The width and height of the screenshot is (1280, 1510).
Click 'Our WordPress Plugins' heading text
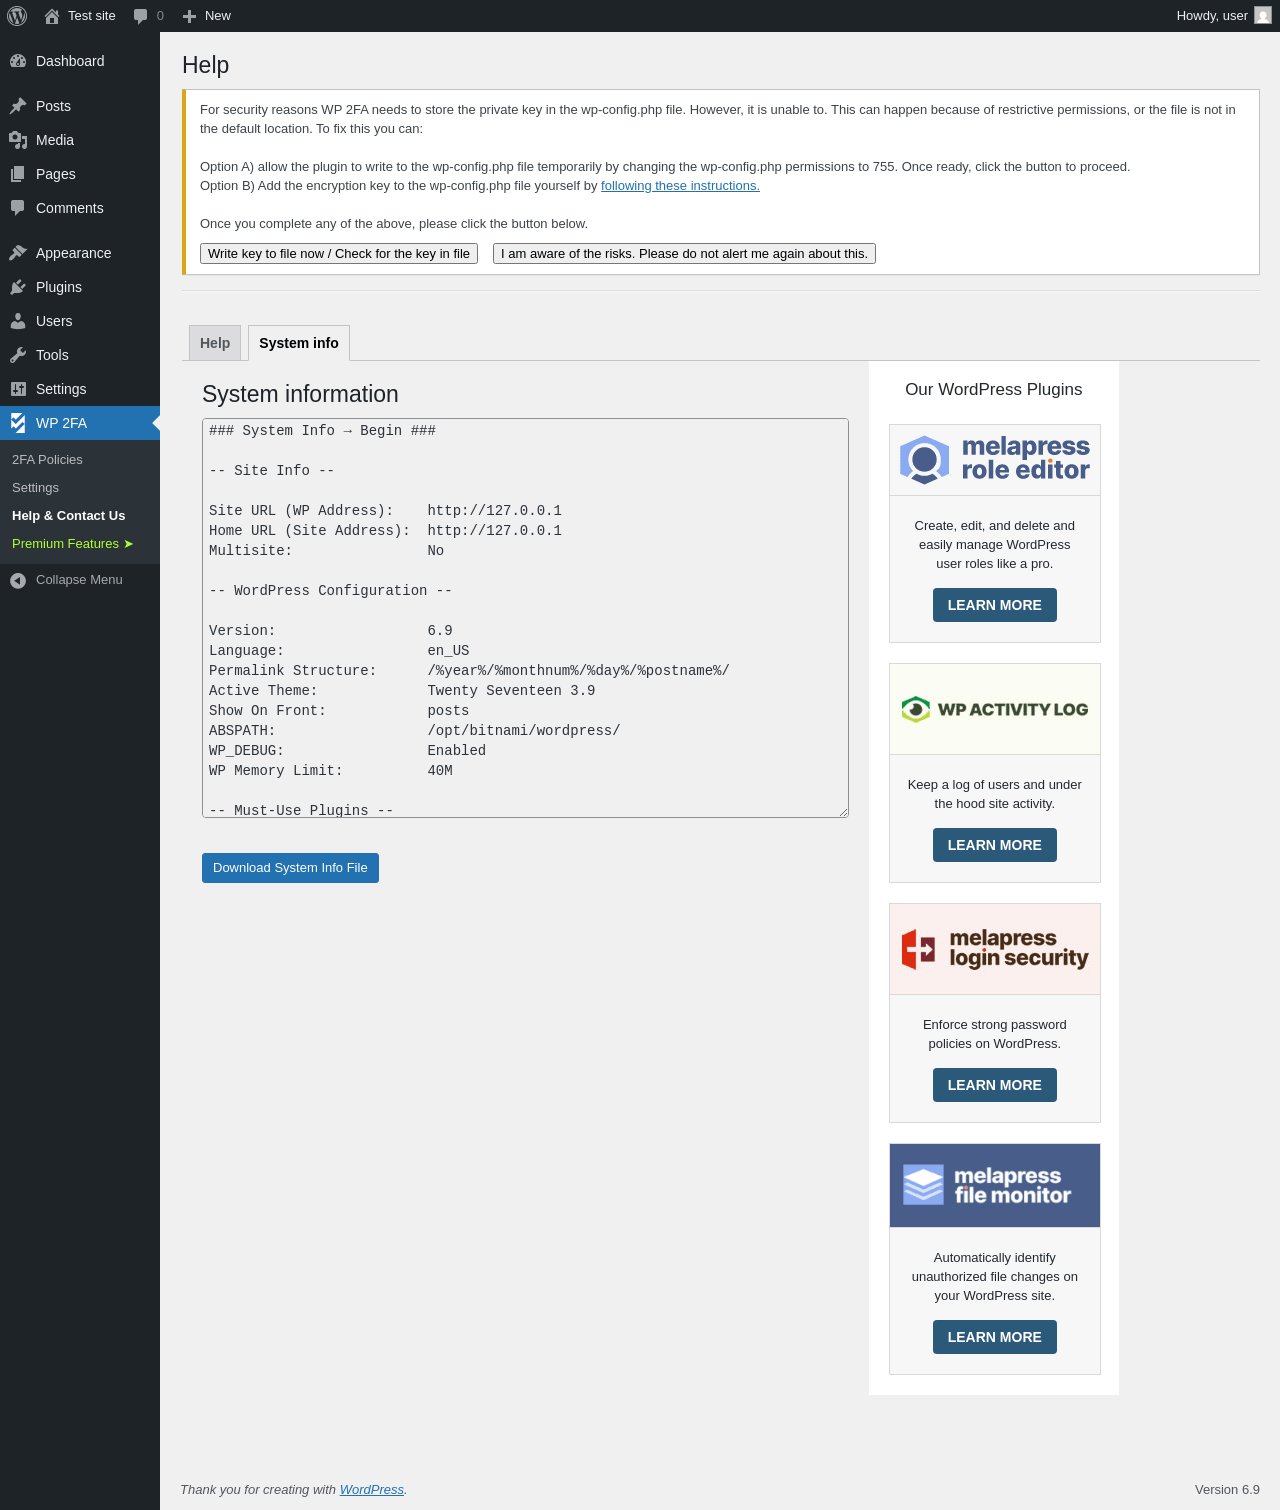pos(994,390)
